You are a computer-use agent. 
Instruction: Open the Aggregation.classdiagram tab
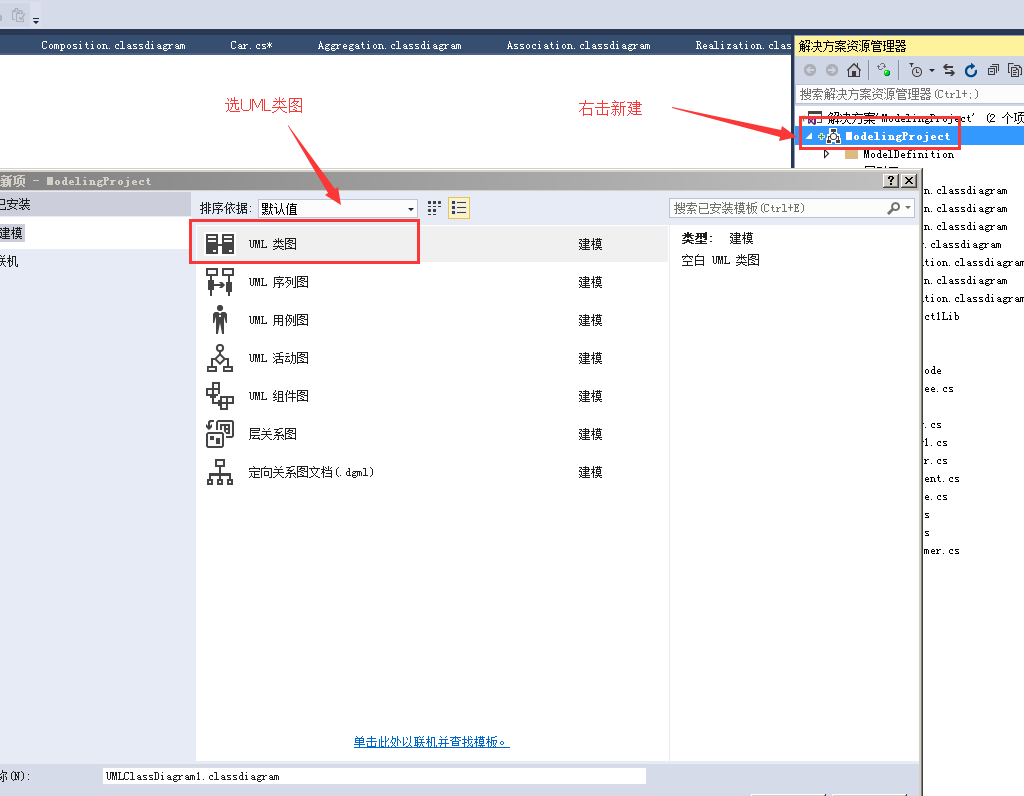tap(389, 45)
